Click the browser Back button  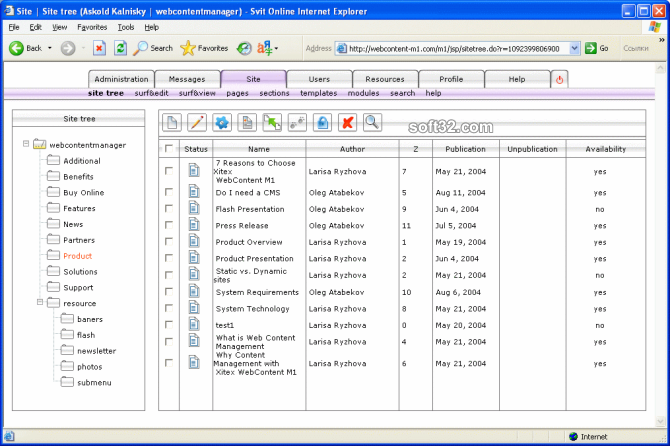(26, 48)
